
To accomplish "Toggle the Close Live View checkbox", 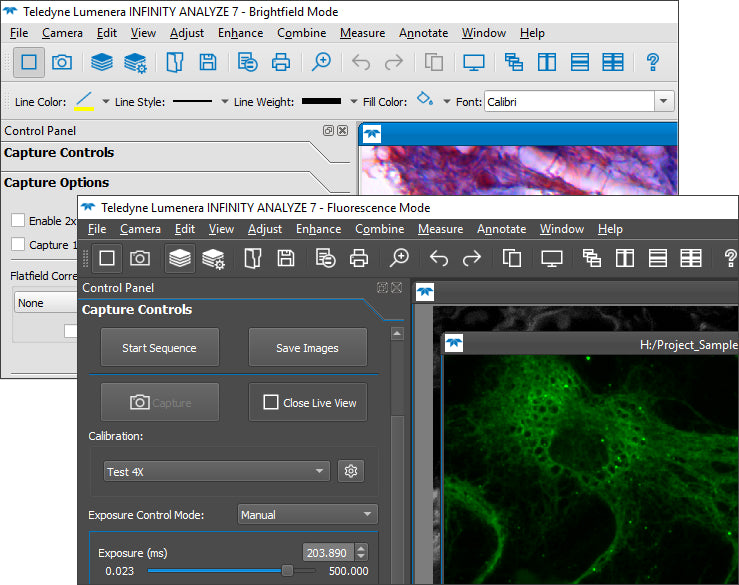I will pos(270,402).
